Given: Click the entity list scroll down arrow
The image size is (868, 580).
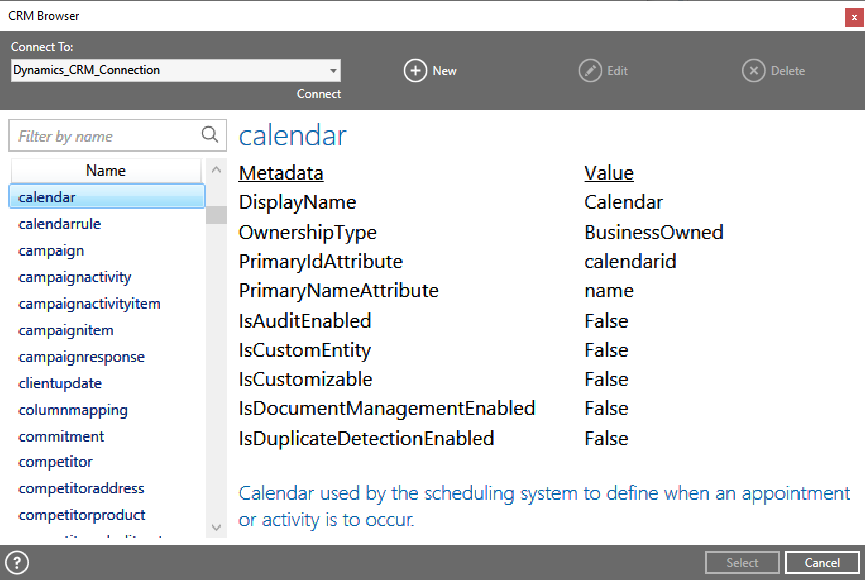Looking at the screenshot, I should coord(216,527).
